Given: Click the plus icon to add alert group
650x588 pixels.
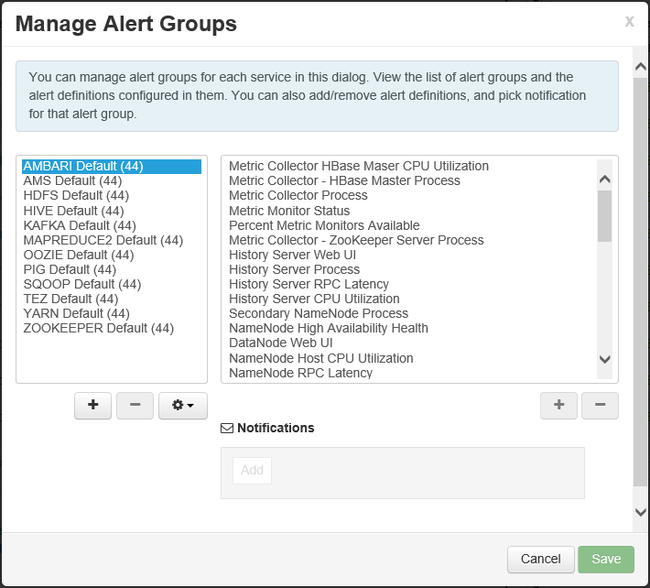Looking at the screenshot, I should click(93, 405).
